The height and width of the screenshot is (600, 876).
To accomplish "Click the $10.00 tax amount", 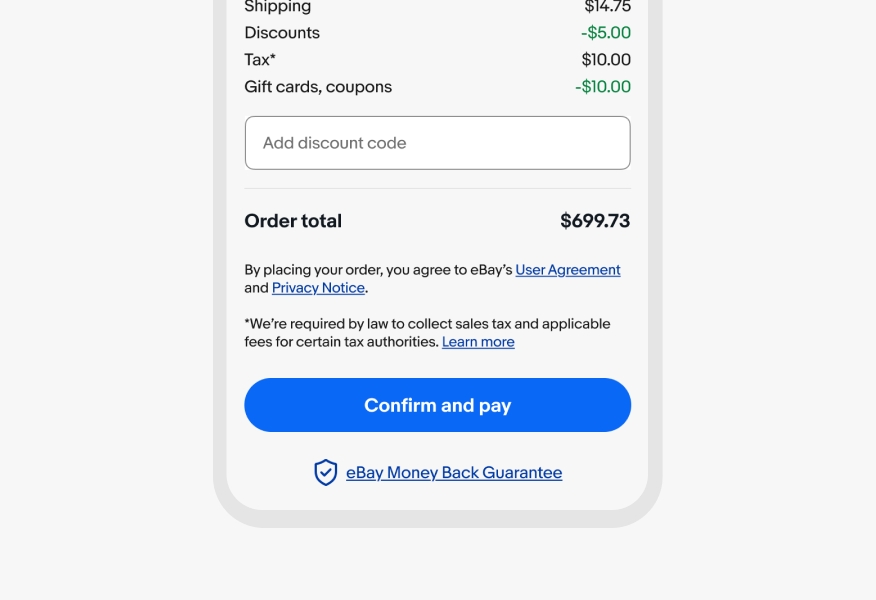I will pyautogui.click(x=606, y=60).
